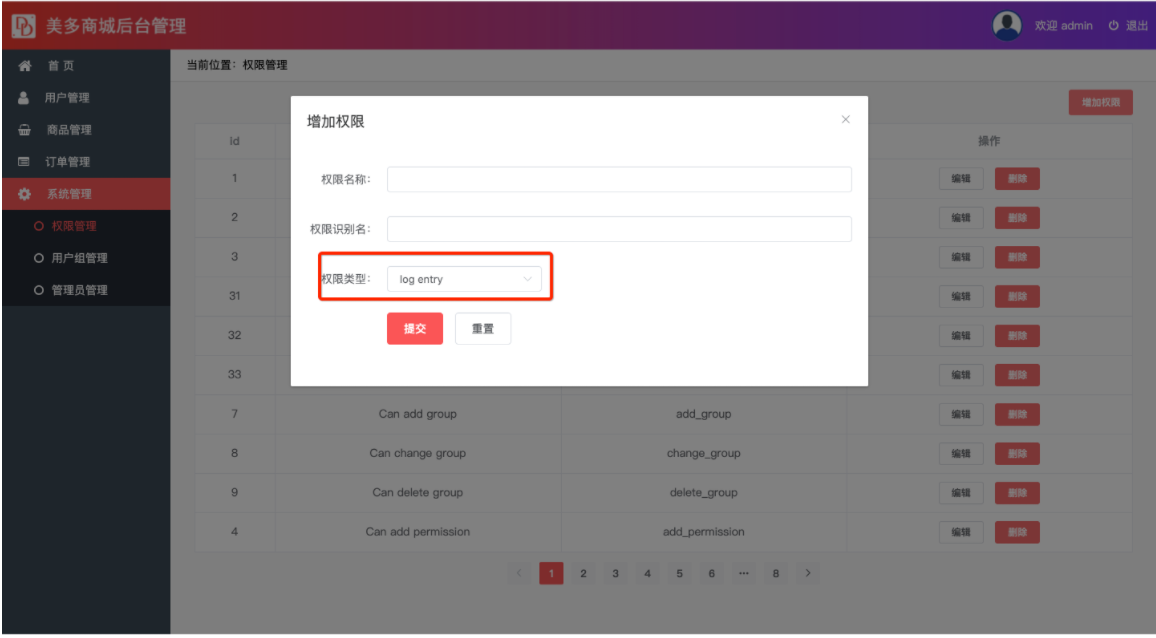This screenshot has width=1156, height=638.
Task: Go to pagination page 6
Action: 711,573
